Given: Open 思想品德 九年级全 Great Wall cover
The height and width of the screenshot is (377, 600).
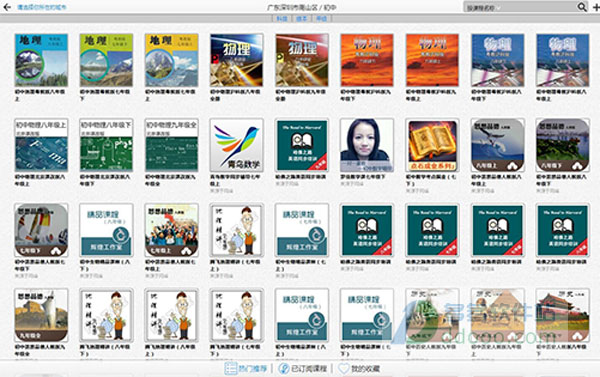Looking at the screenshot, I should (x=41, y=315).
